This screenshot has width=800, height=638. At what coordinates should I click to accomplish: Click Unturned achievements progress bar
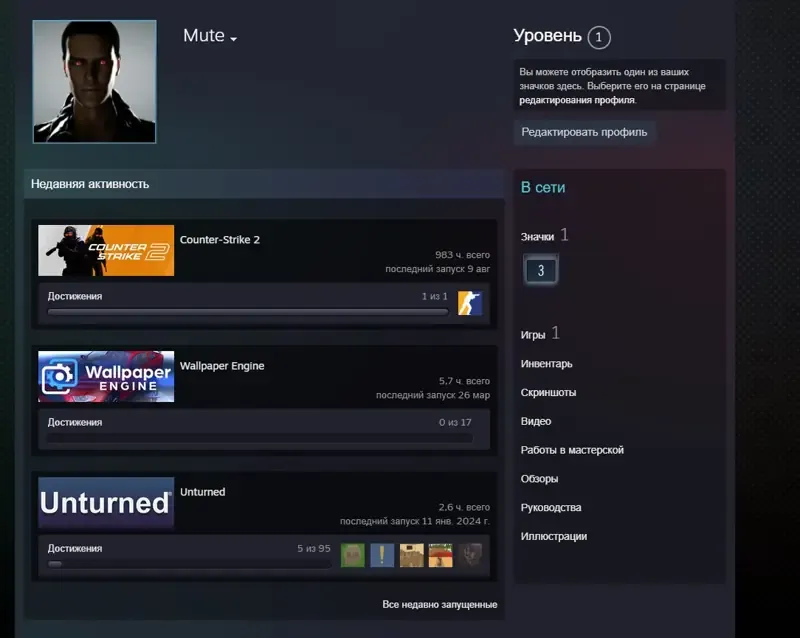pyautogui.click(x=189, y=564)
